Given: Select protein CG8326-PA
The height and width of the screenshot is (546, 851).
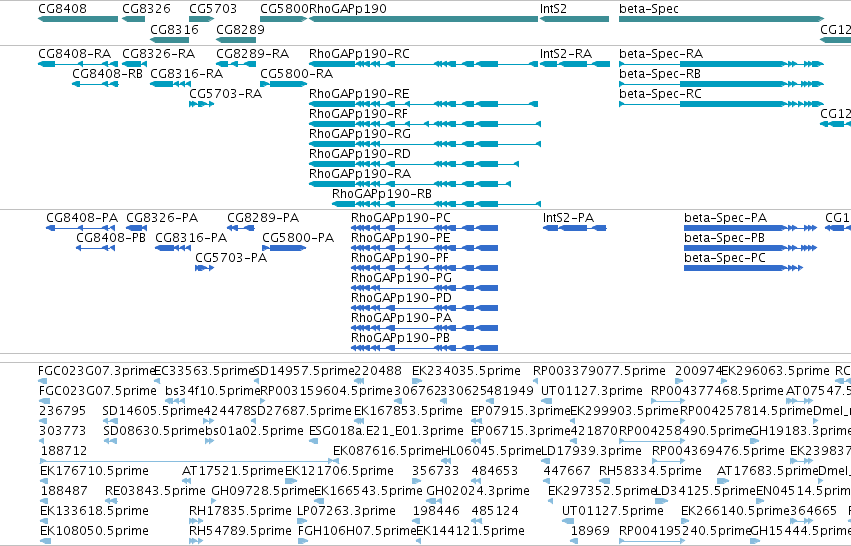Looking at the screenshot, I should click(137, 228).
